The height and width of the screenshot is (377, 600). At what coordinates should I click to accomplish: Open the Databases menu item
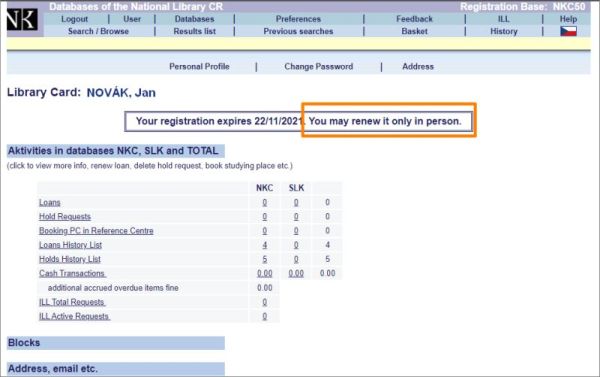[x=194, y=19]
